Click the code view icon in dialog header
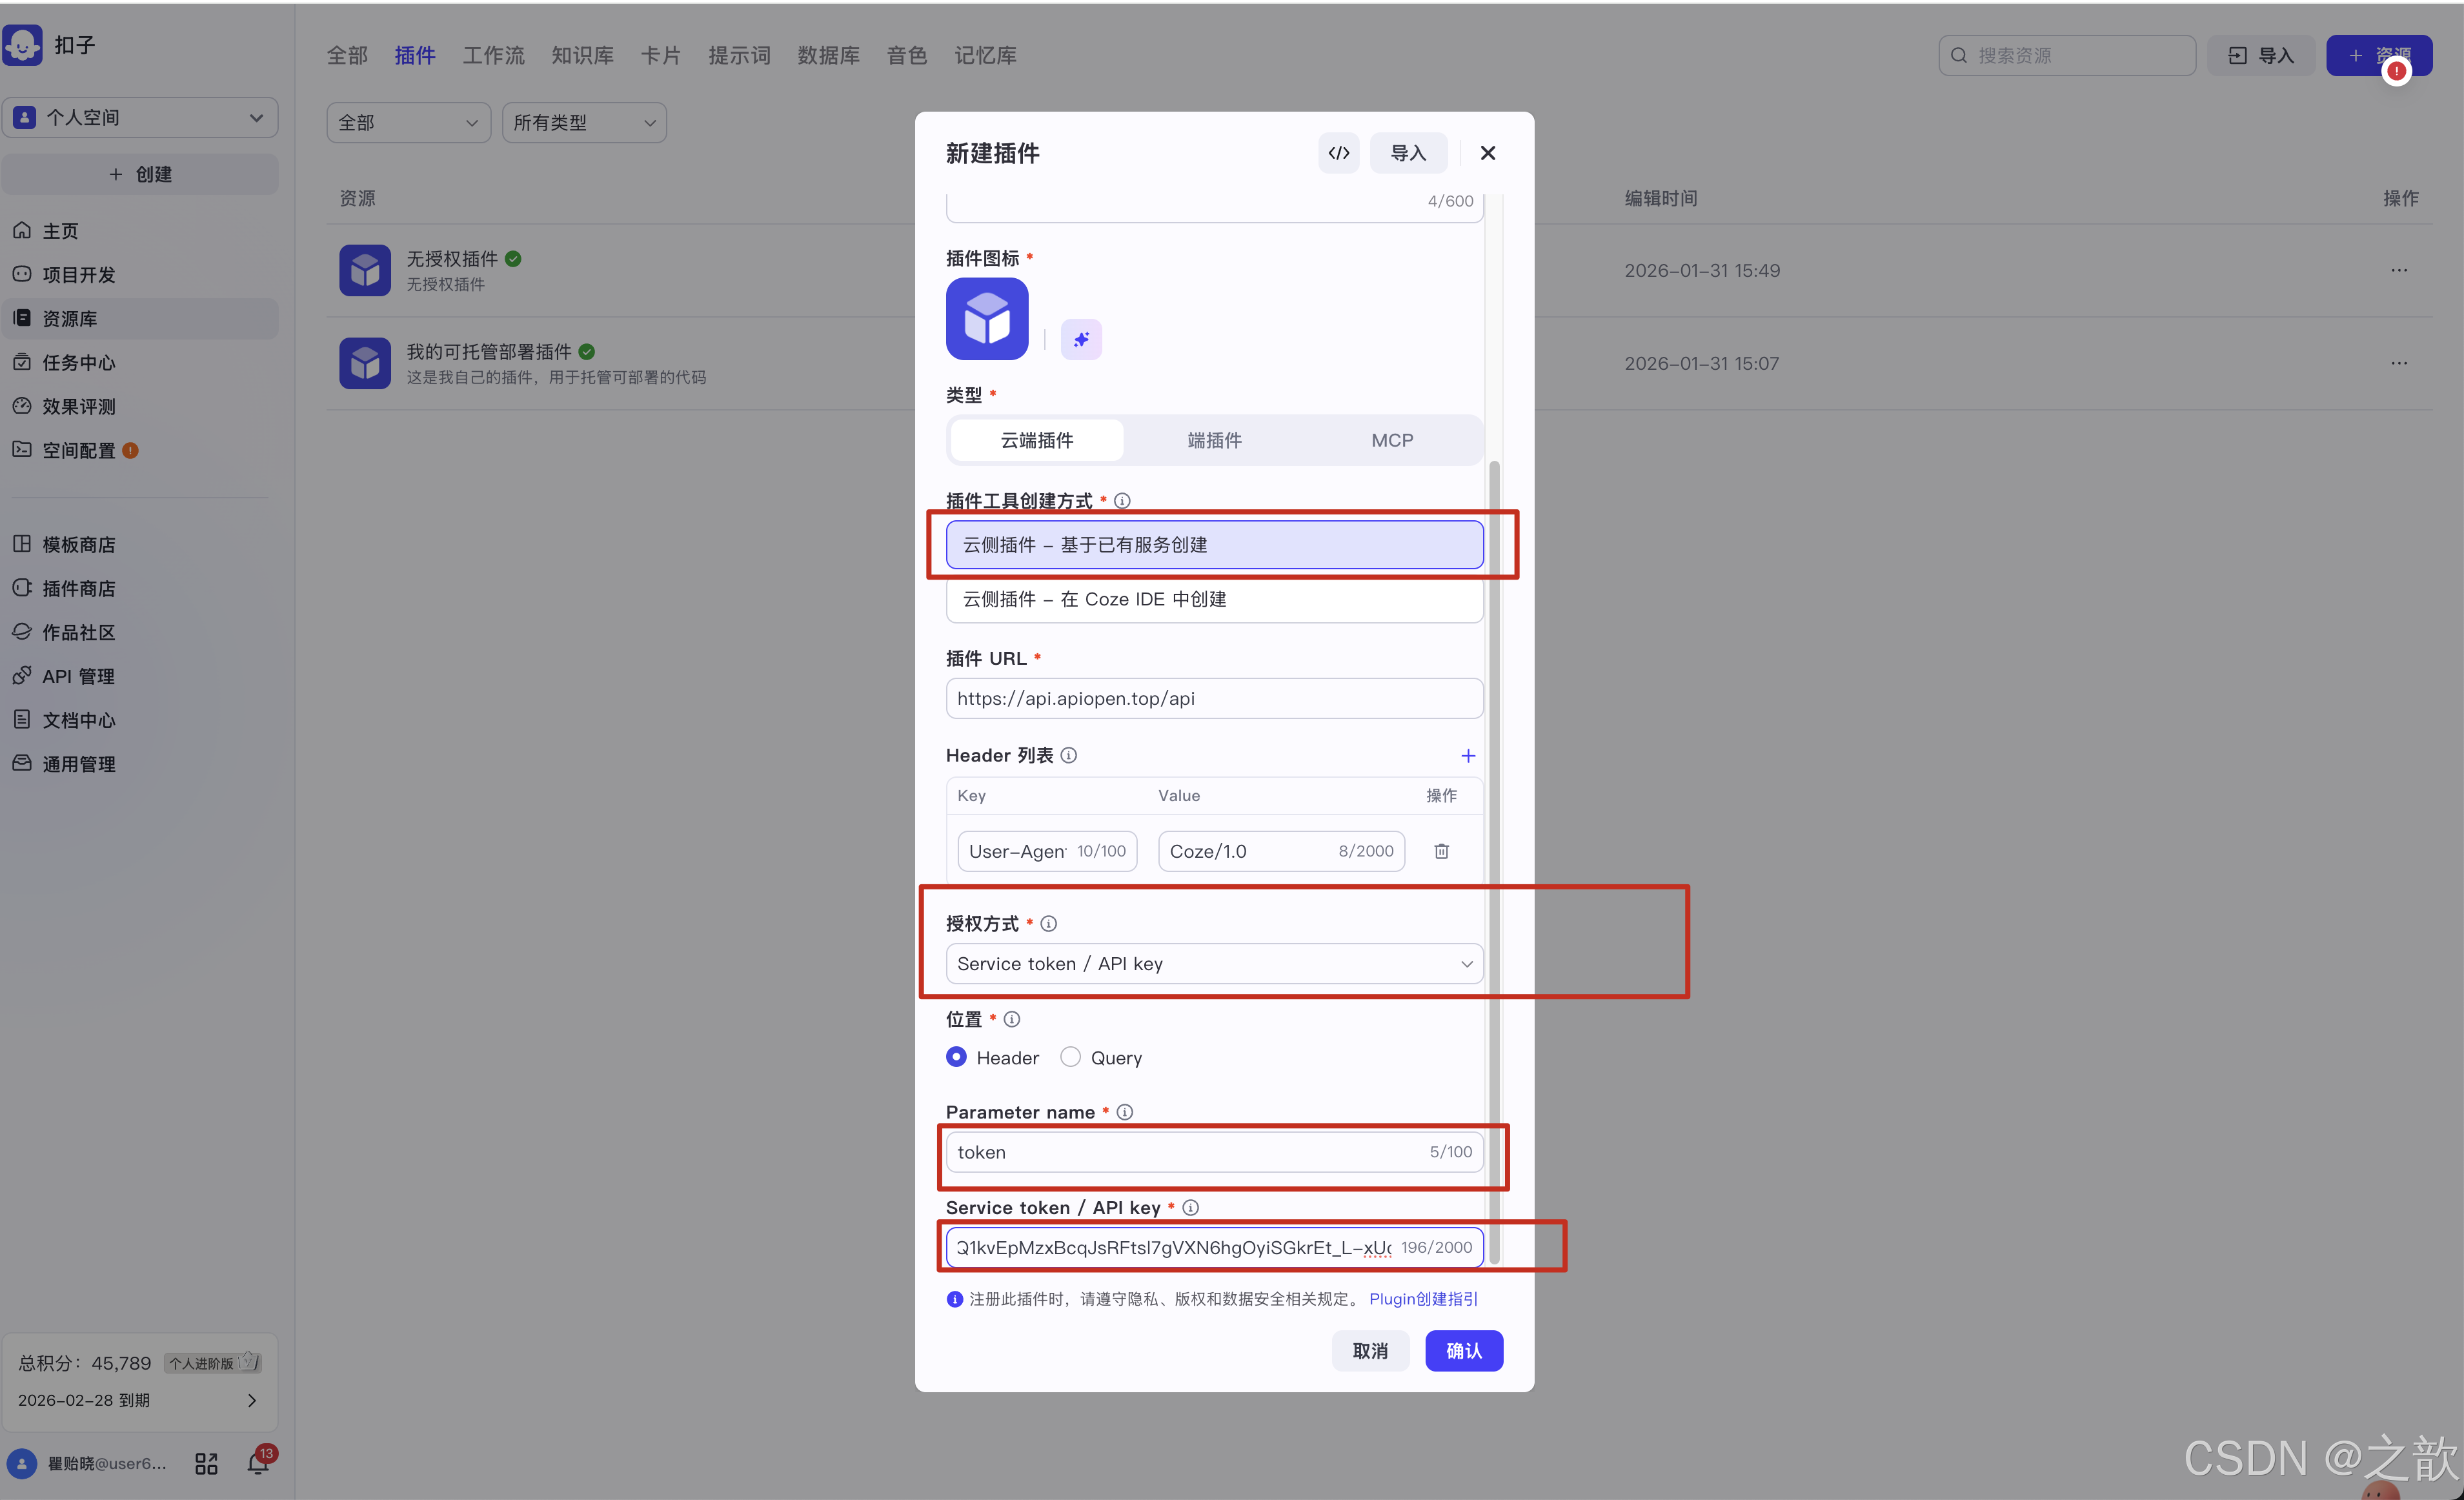This screenshot has width=2464, height=1500. [x=1338, y=153]
